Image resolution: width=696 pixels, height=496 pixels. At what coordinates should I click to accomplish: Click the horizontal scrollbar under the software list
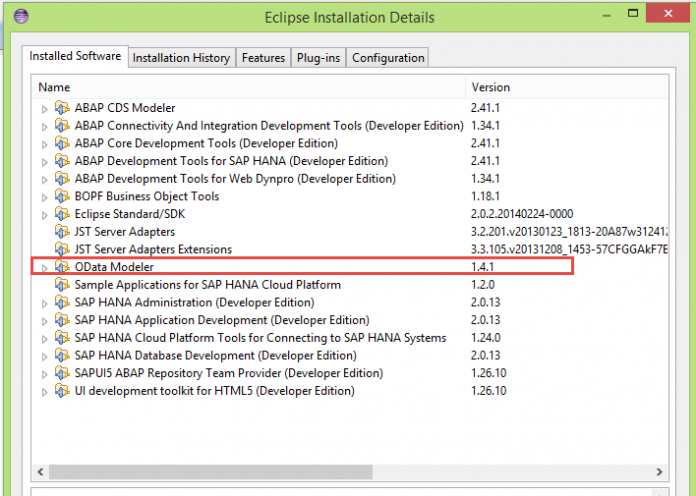coord(350,470)
